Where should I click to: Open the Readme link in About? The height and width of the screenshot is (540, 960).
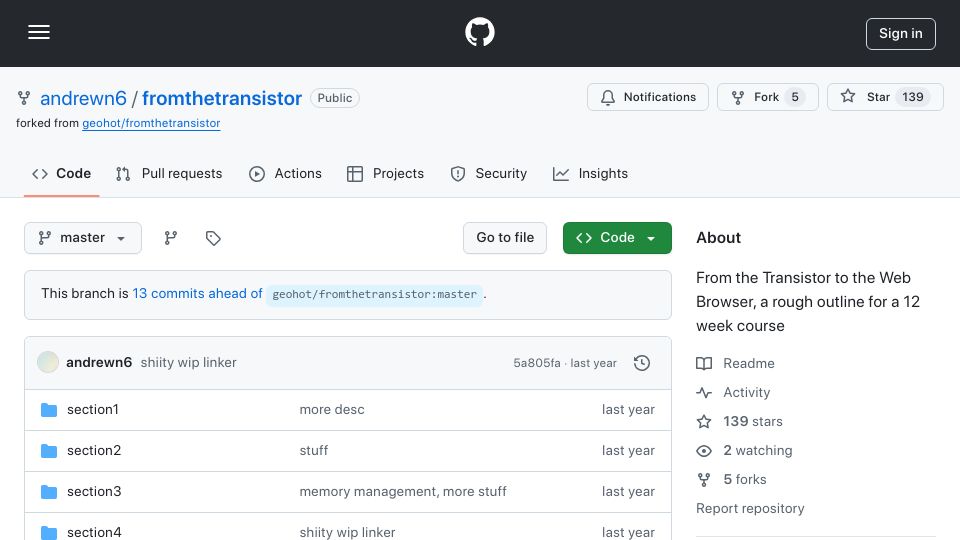748,363
